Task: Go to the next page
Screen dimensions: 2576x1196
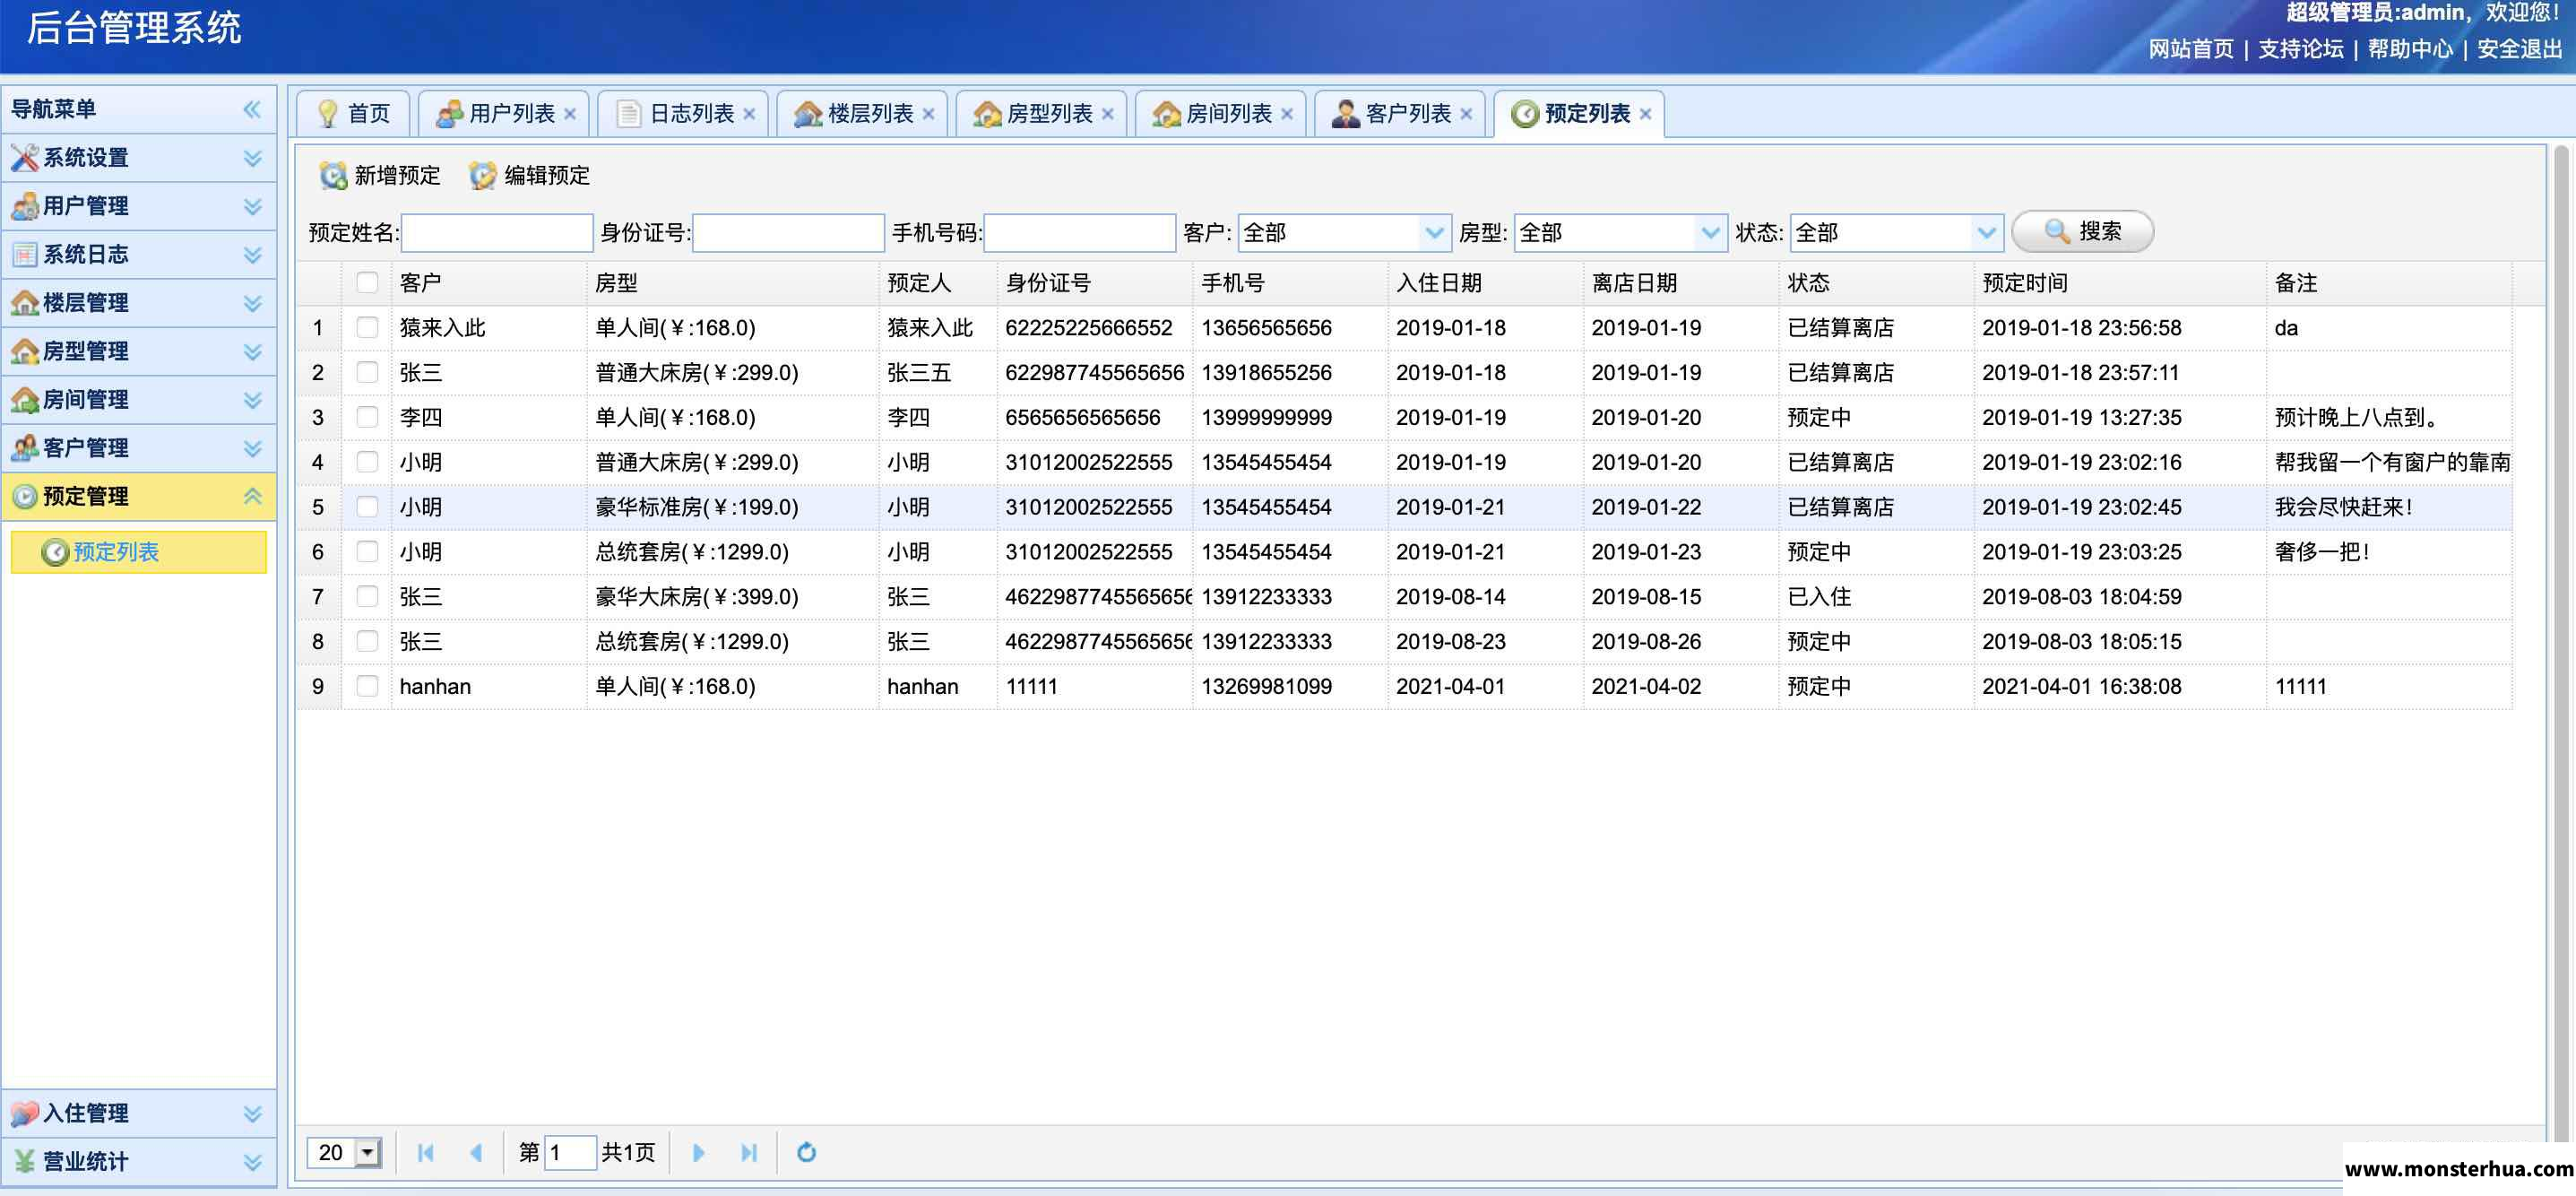Action: click(x=698, y=1152)
